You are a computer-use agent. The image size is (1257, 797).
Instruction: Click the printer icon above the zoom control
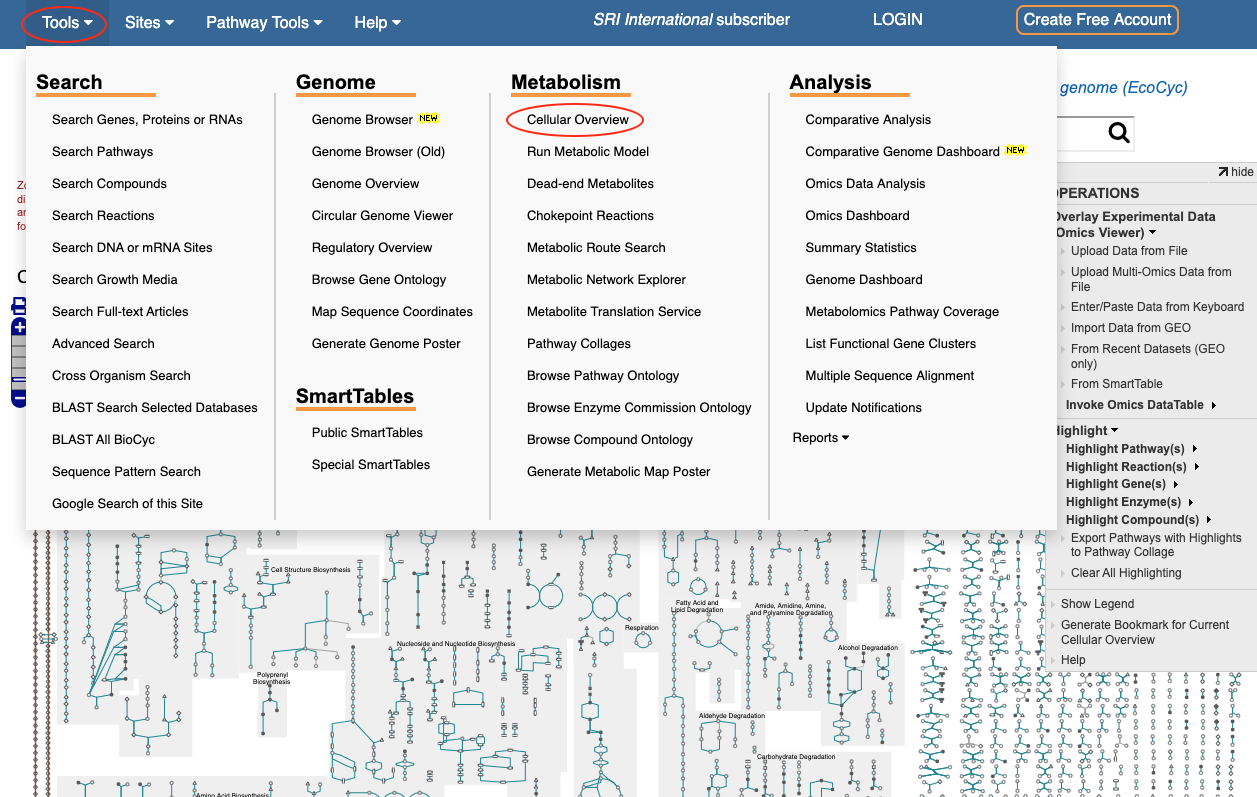pyautogui.click(x=18, y=306)
